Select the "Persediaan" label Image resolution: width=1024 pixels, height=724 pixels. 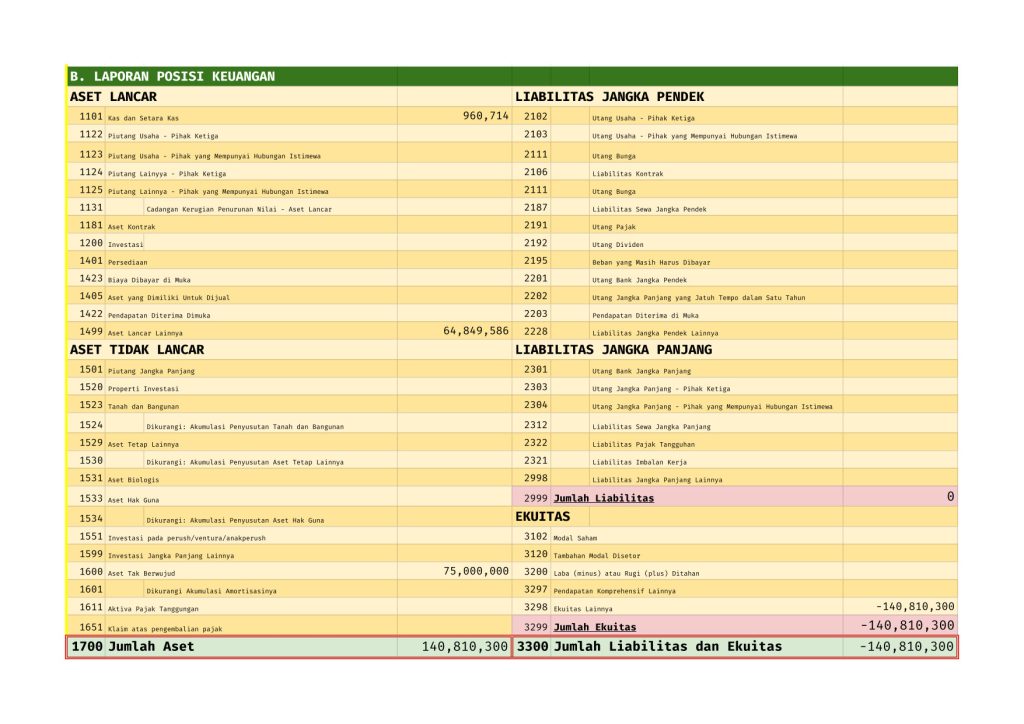127,262
